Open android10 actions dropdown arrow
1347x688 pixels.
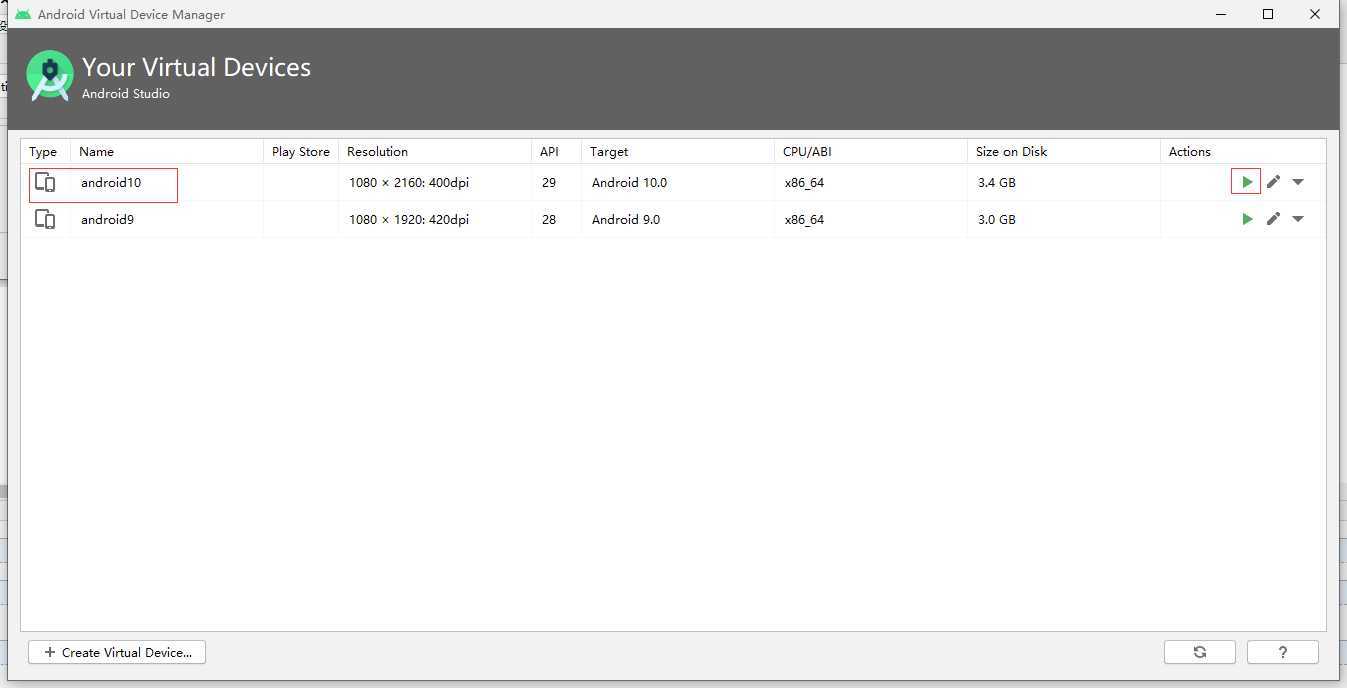(1298, 182)
